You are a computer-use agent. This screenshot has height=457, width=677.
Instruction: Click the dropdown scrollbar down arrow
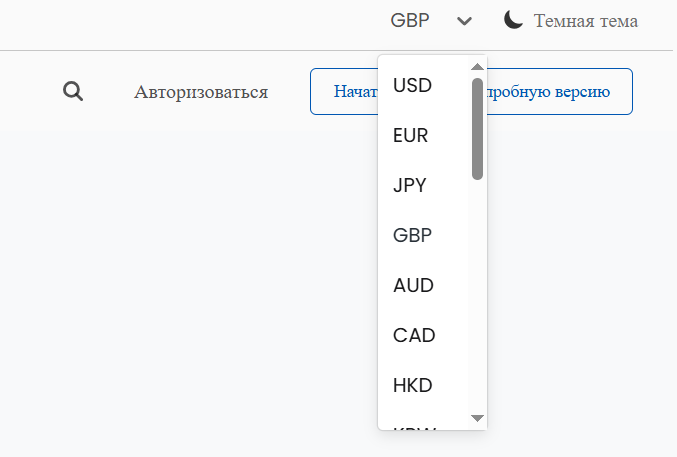pyautogui.click(x=477, y=417)
